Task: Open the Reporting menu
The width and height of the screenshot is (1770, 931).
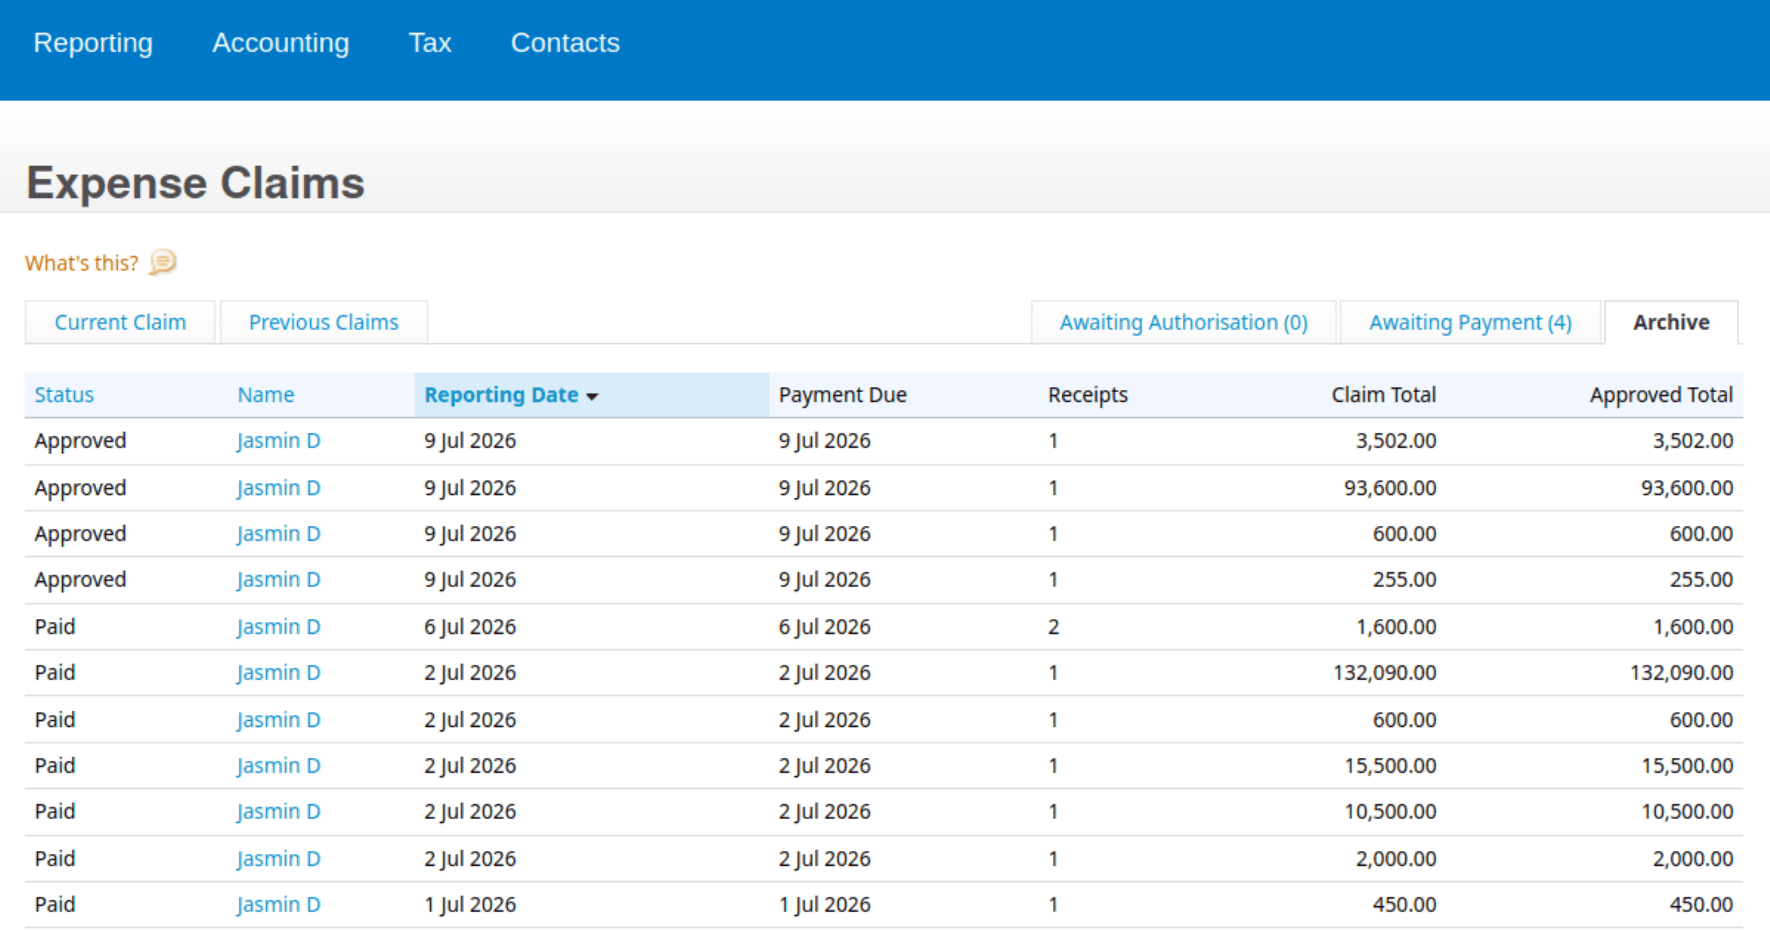Action: 93,43
